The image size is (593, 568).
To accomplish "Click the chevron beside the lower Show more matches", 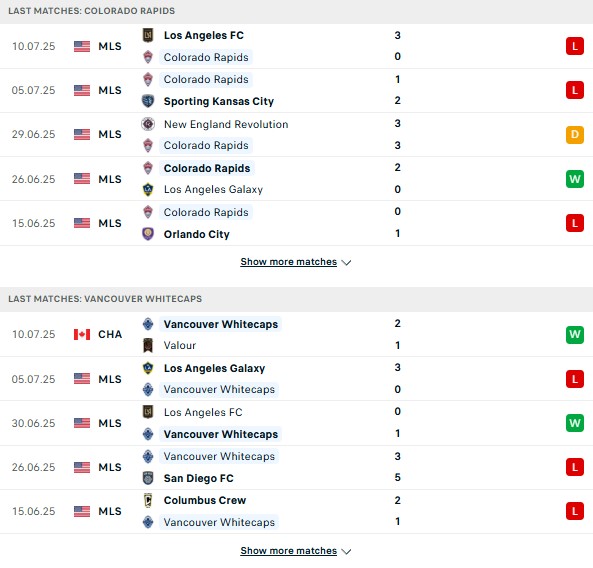I will click(346, 552).
